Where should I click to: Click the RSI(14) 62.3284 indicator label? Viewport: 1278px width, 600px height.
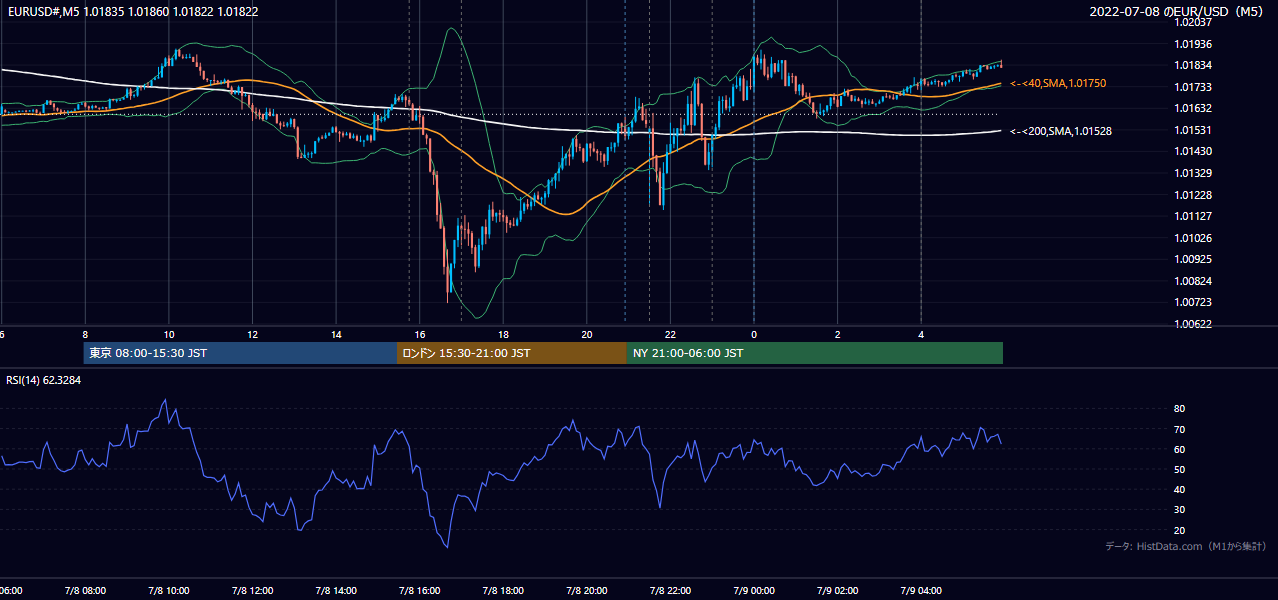[x=44, y=380]
